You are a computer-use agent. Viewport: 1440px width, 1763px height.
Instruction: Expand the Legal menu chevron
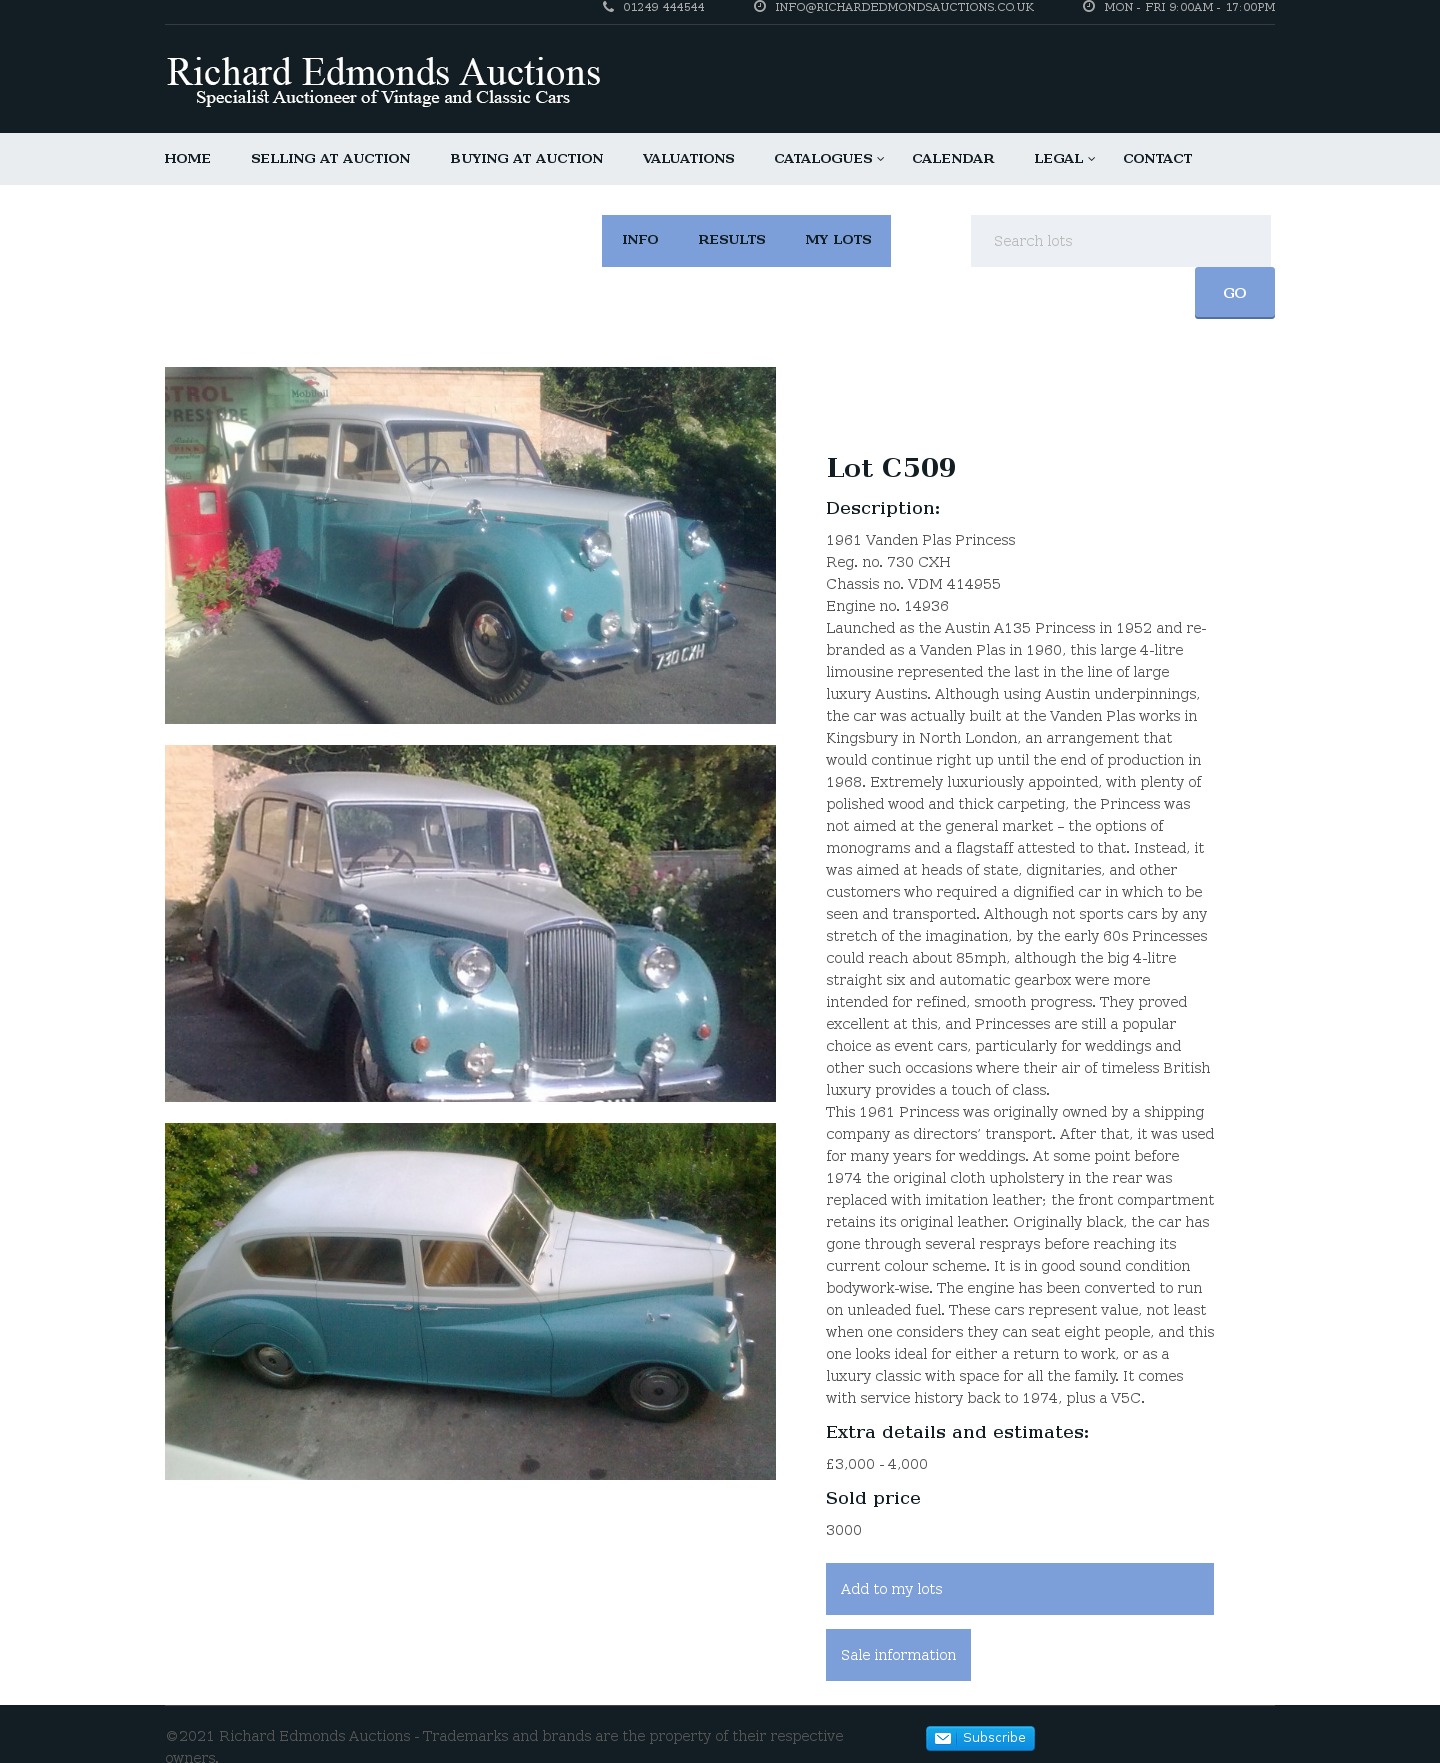1091,159
